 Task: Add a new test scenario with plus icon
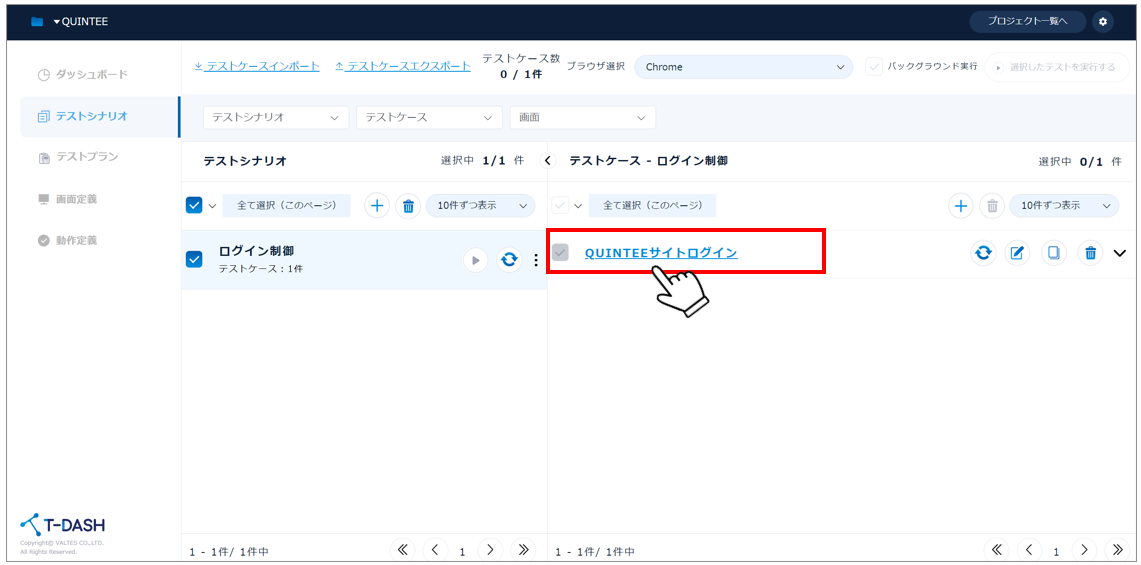376,206
